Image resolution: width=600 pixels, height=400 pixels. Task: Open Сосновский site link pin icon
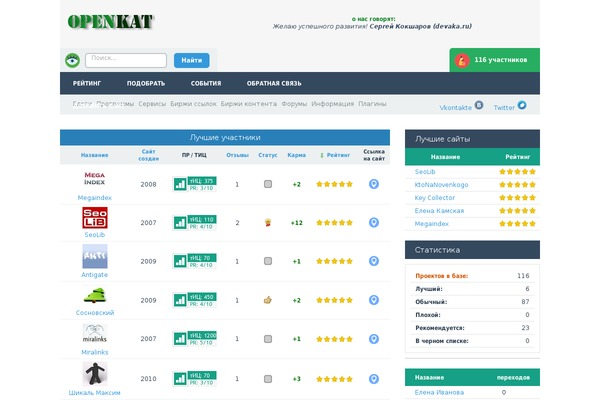pos(374,300)
